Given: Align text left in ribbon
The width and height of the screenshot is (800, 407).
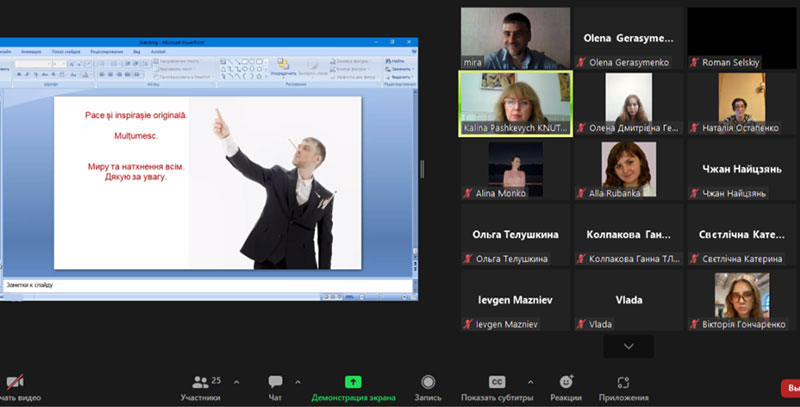Looking at the screenshot, I should [x=101, y=74].
